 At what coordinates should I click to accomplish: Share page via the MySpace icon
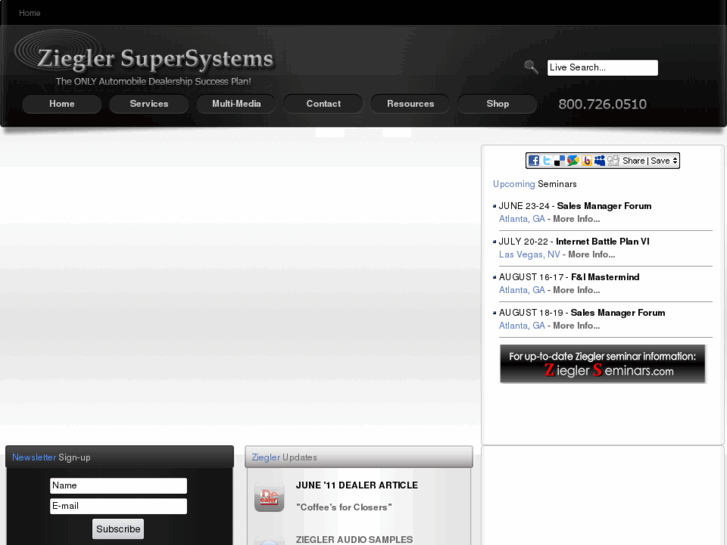click(x=599, y=160)
